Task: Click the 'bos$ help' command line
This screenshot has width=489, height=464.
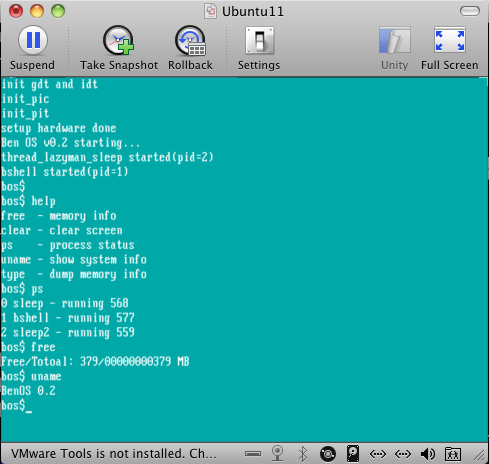Action: 28,201
